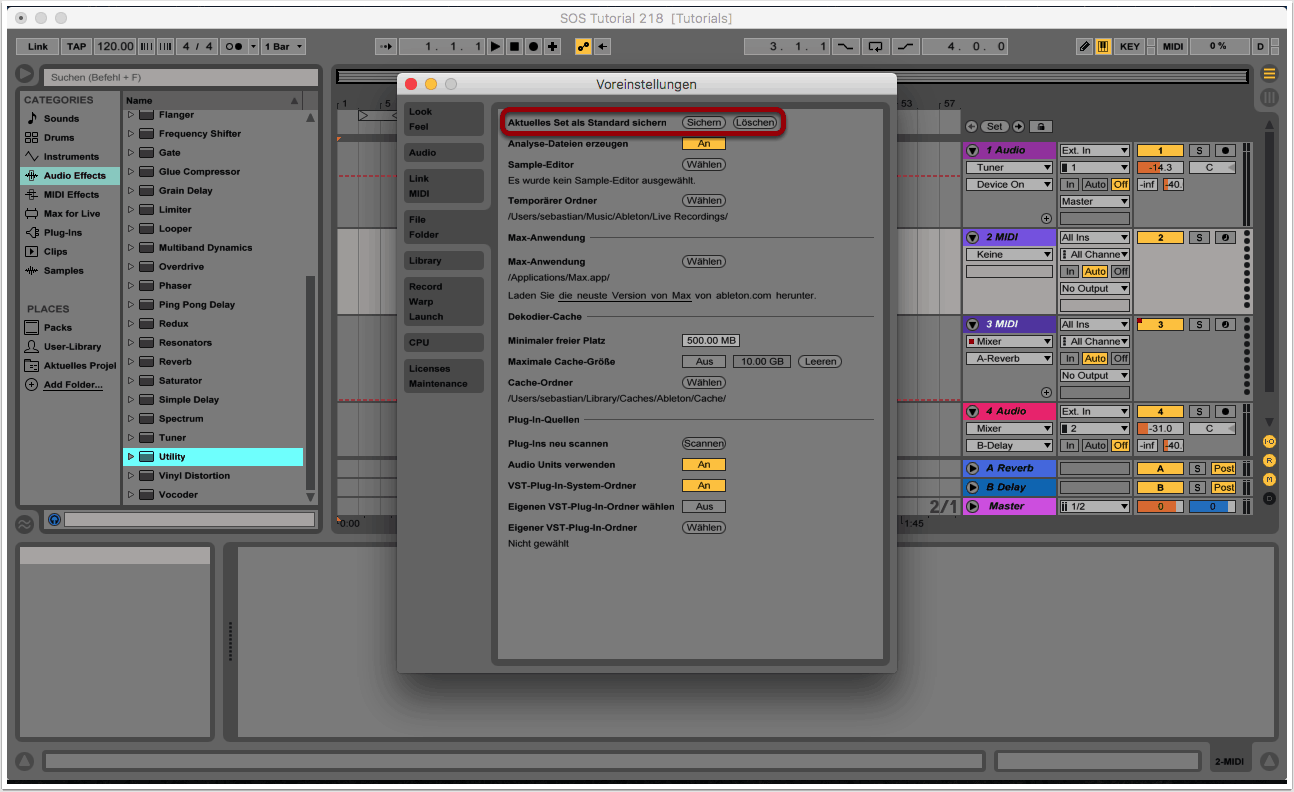The image size is (1294, 792).
Task: Click Sichern to save default set
Action: tap(704, 123)
